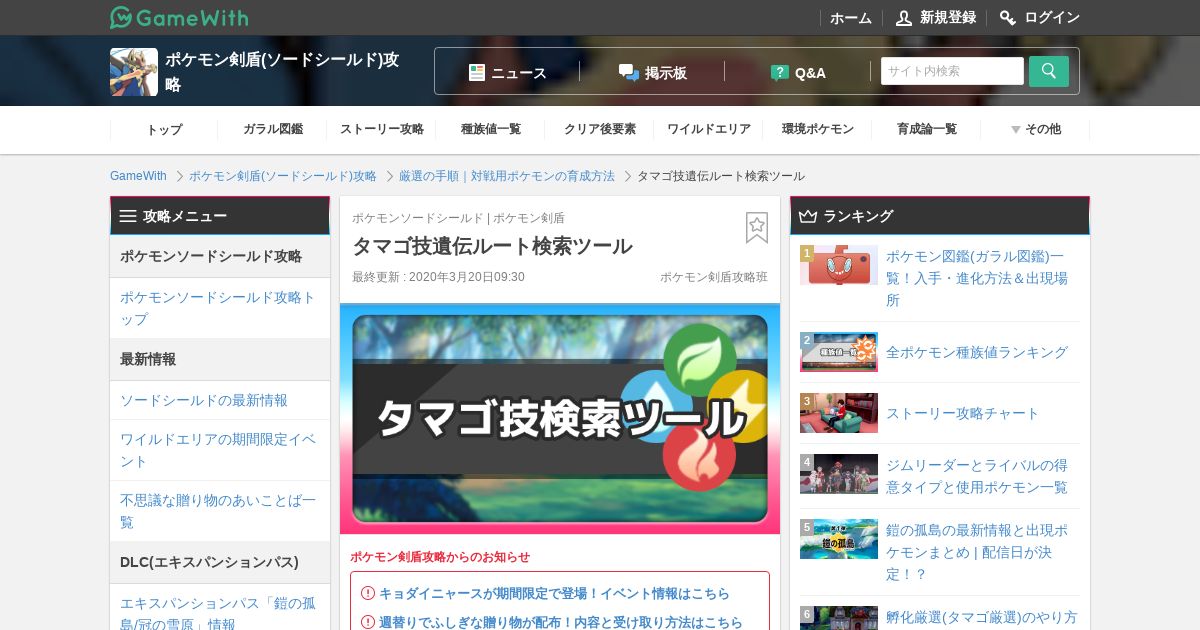Click rank 1 ポケモン図鑑 thumbnail
The height and width of the screenshot is (630, 1200).
point(839,265)
